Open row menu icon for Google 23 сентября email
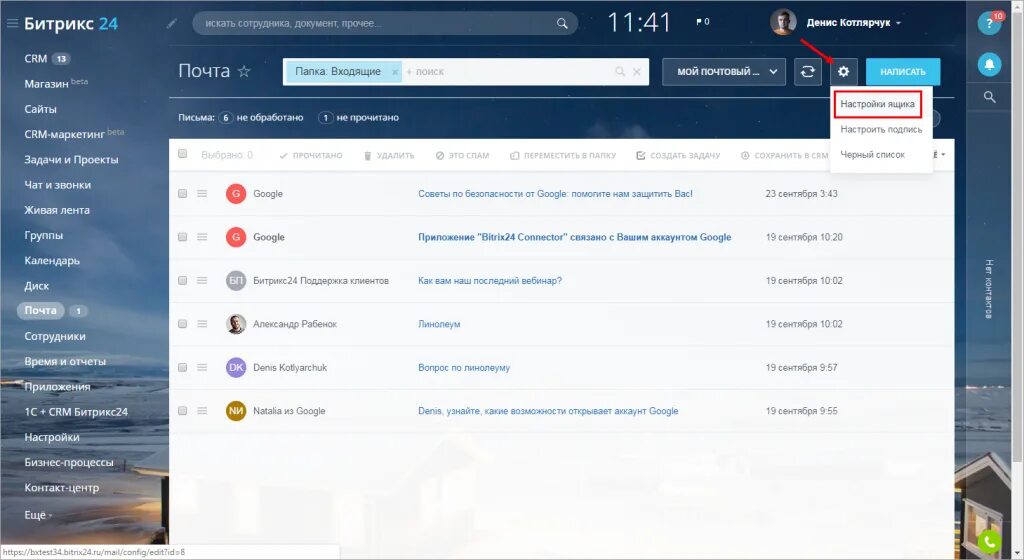The height and width of the screenshot is (560, 1024). pos(202,194)
